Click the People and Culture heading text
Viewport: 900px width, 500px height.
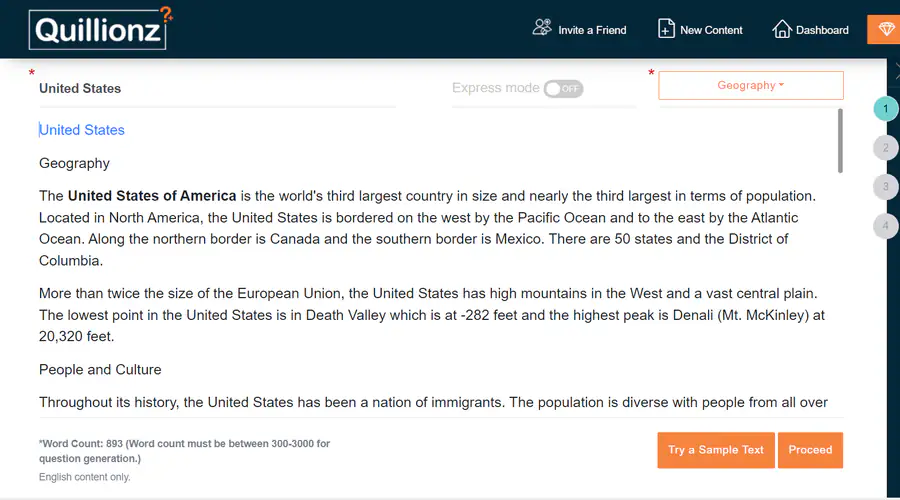pos(100,370)
